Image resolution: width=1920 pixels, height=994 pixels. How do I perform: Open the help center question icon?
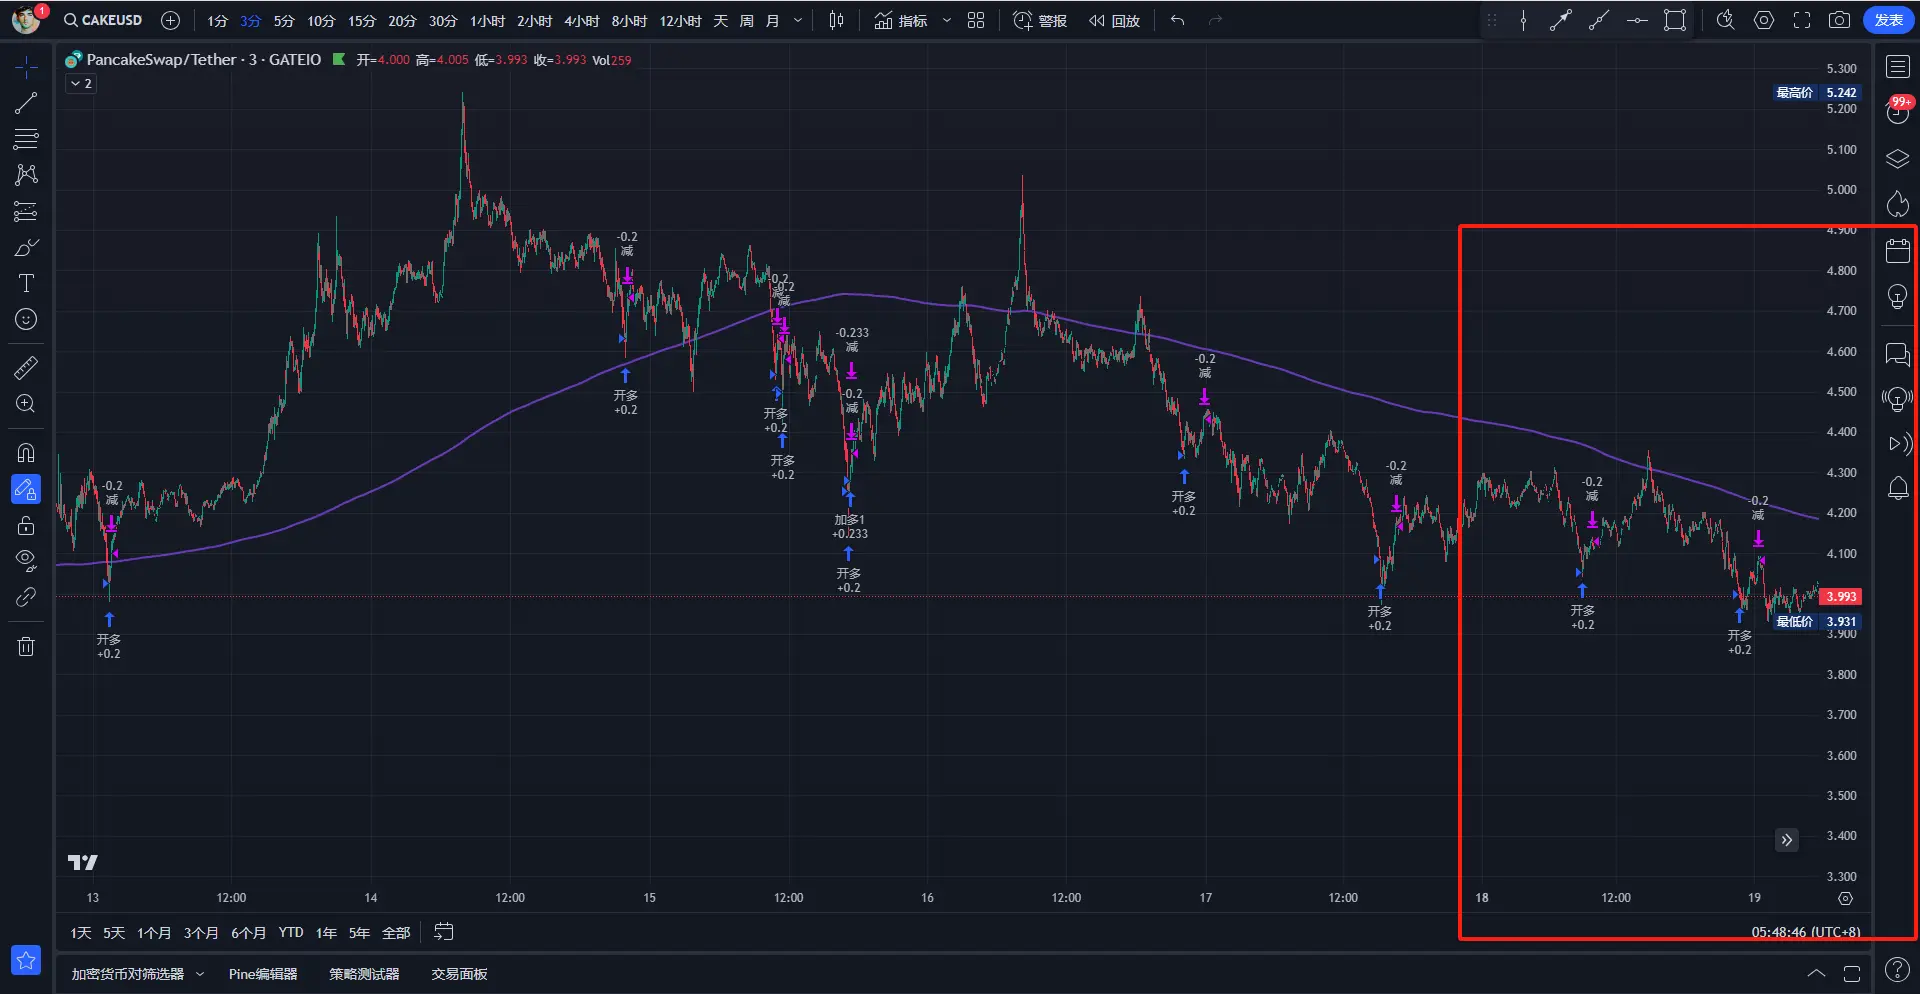coord(1897,969)
